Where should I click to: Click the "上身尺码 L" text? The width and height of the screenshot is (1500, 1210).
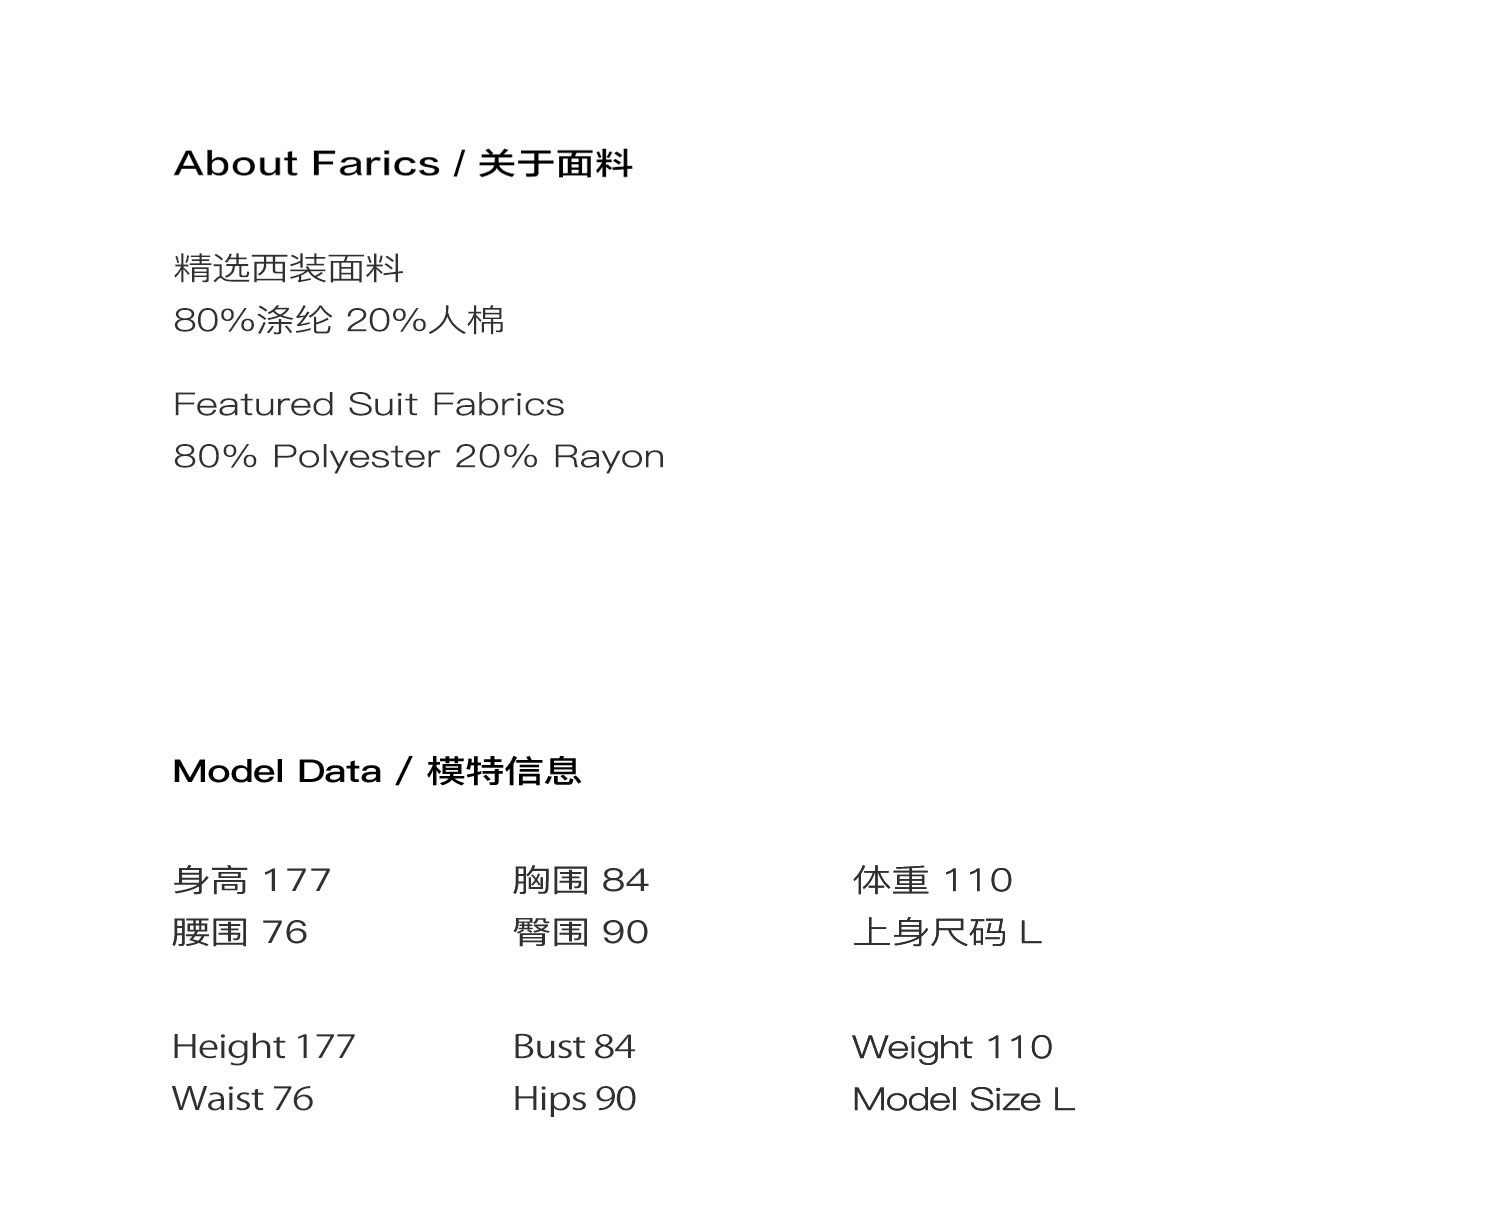947,932
